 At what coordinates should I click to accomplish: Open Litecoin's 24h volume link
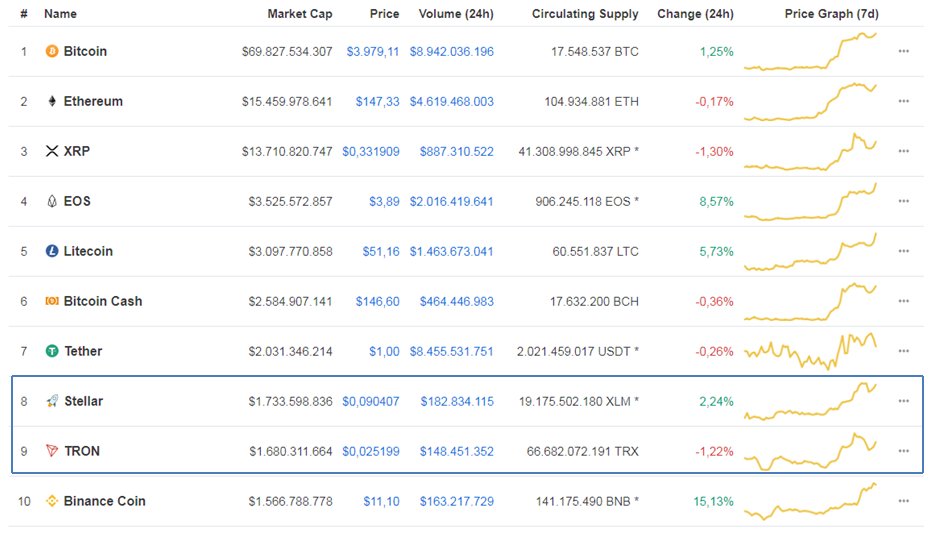tap(451, 251)
